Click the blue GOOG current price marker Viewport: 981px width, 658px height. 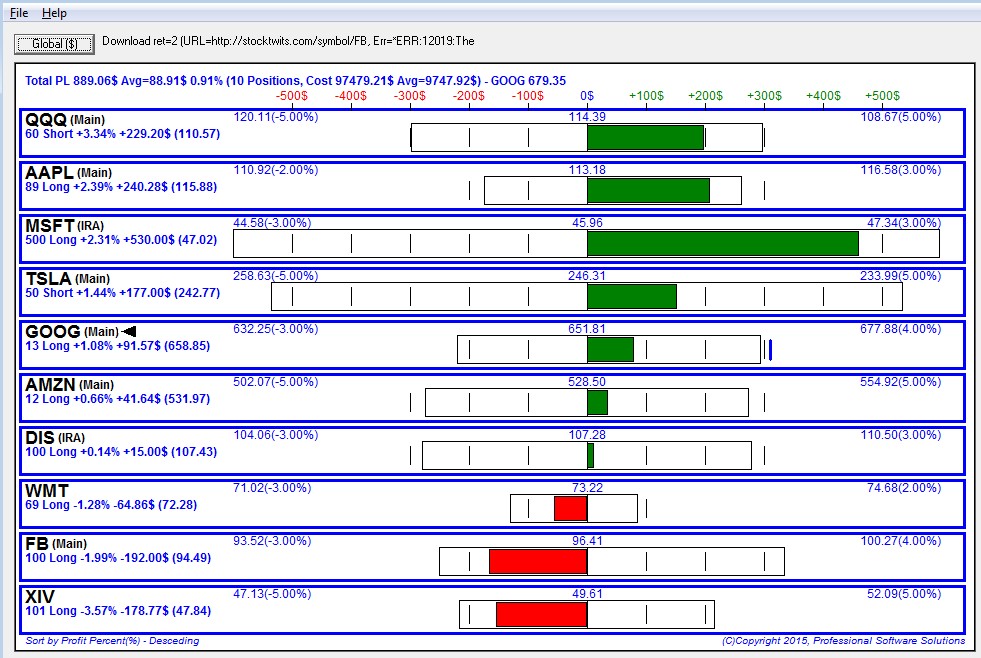(x=770, y=350)
